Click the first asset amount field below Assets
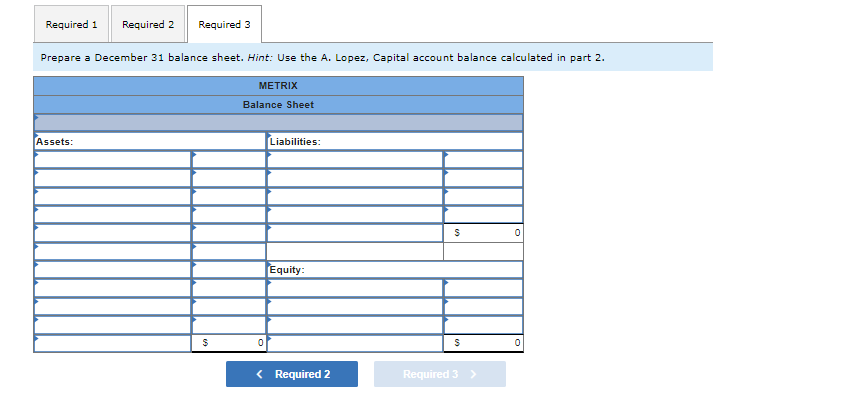Viewport: 854px width, 393px height. pos(228,159)
